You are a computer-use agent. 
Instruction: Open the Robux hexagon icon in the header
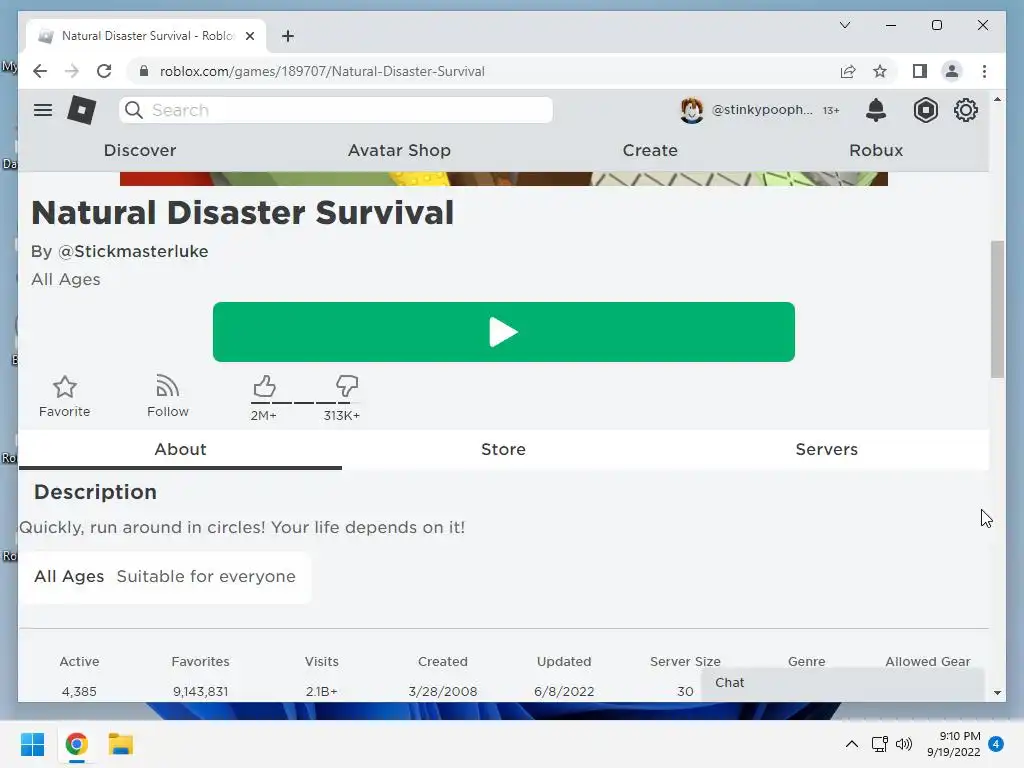click(x=925, y=110)
